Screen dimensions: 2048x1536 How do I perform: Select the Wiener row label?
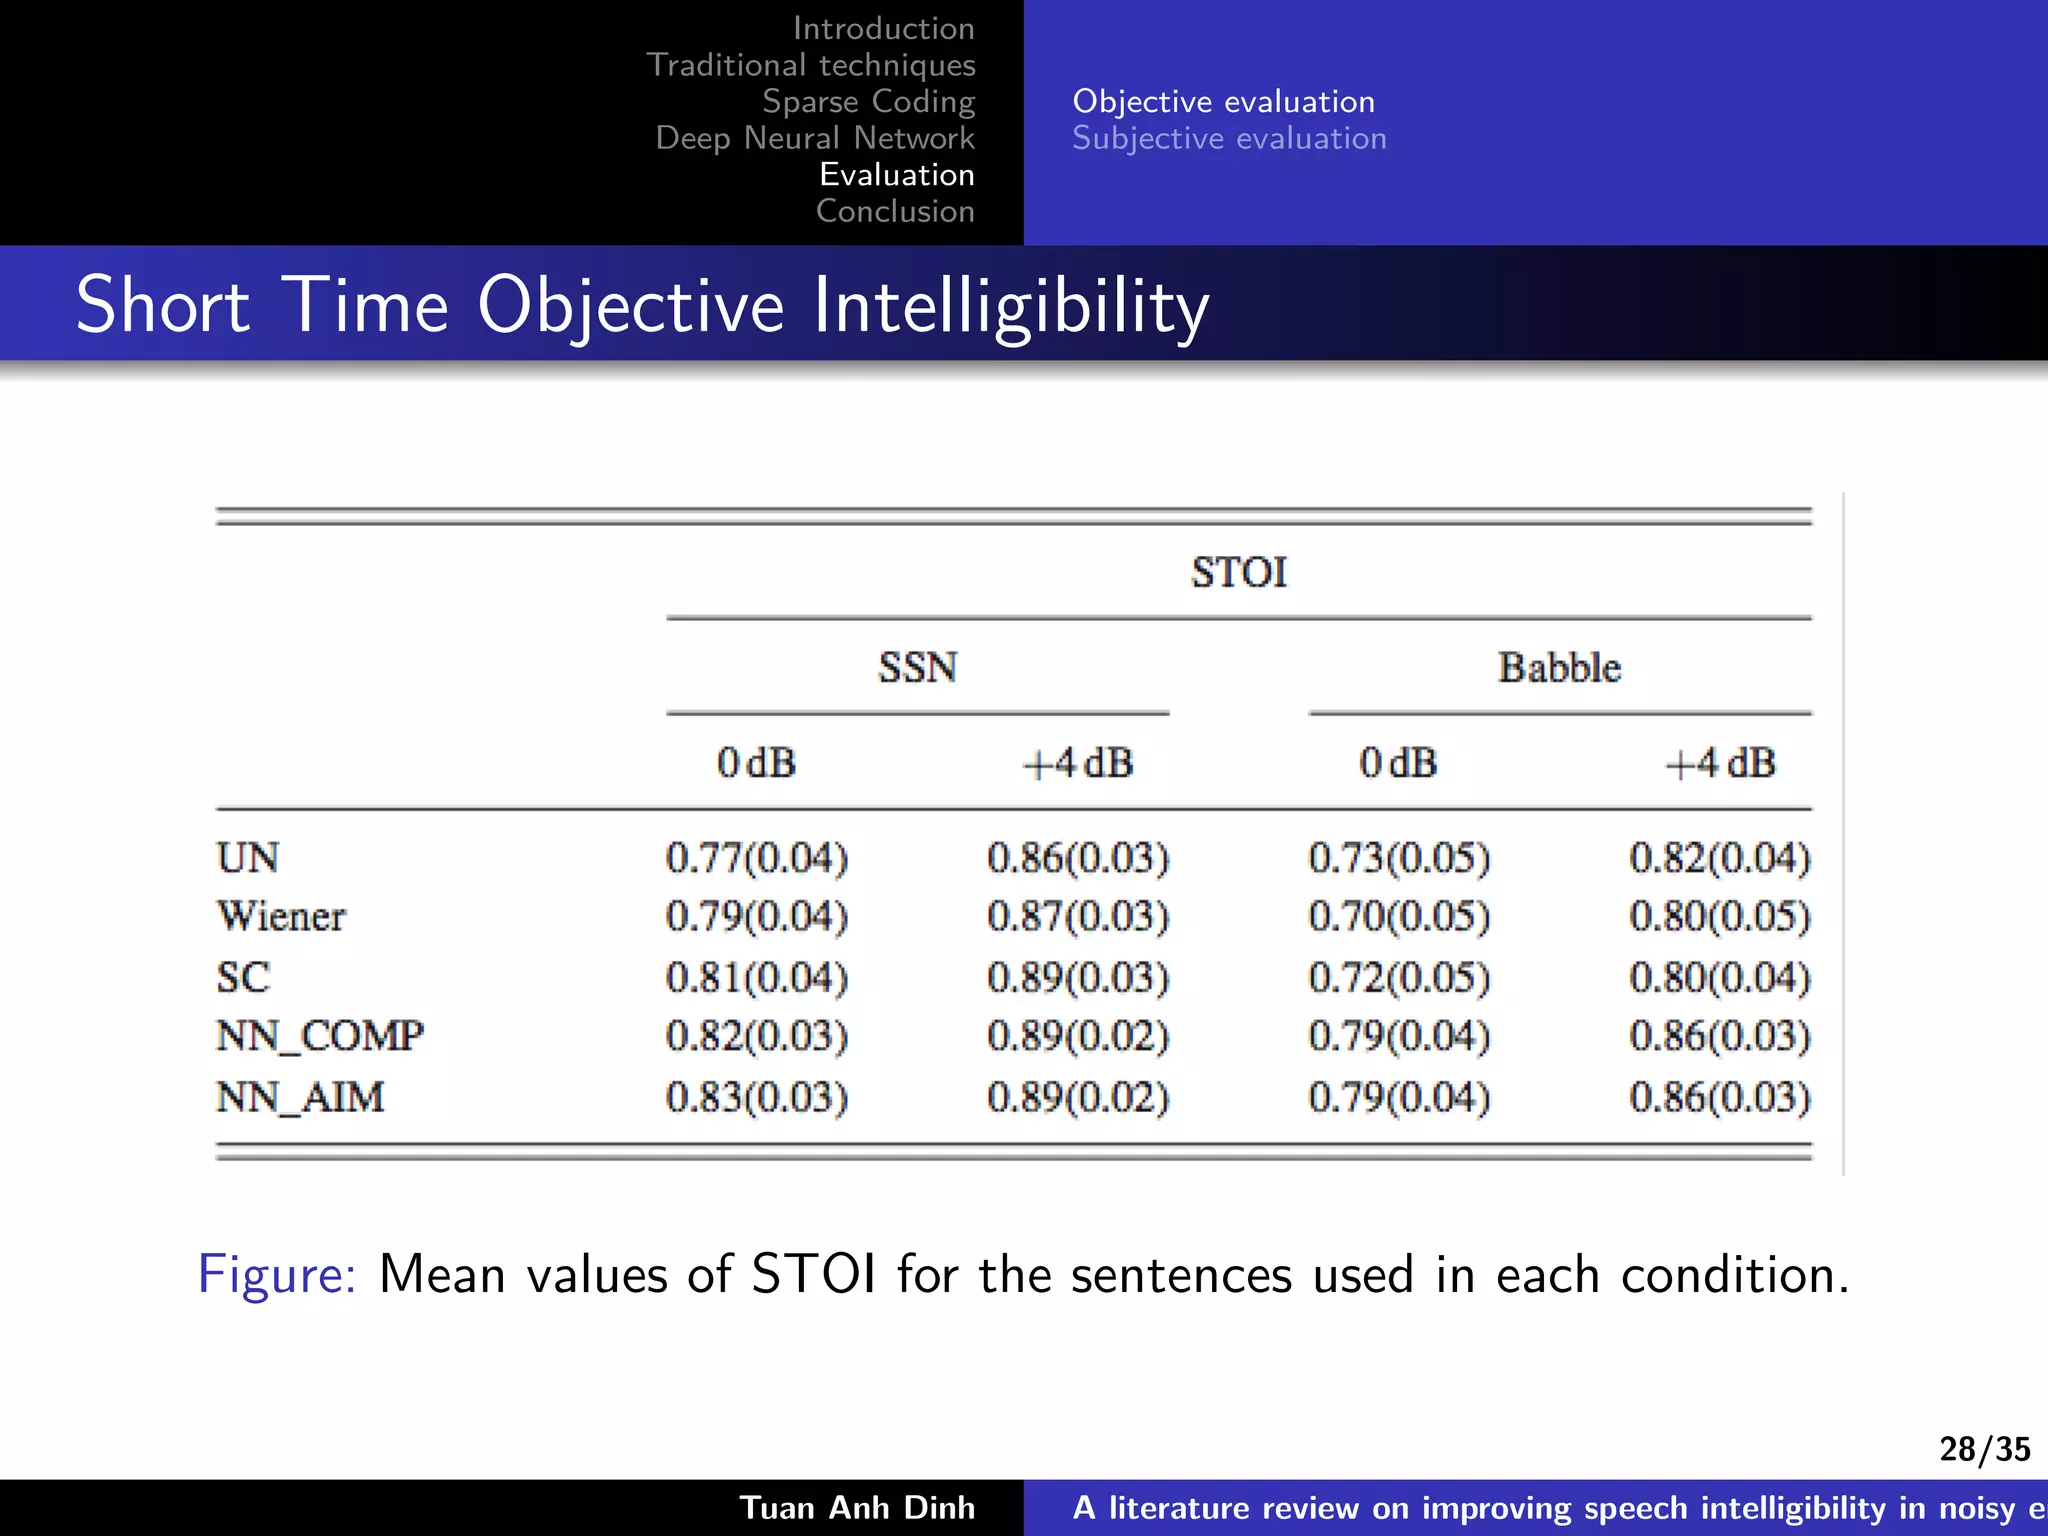pyautogui.click(x=281, y=917)
